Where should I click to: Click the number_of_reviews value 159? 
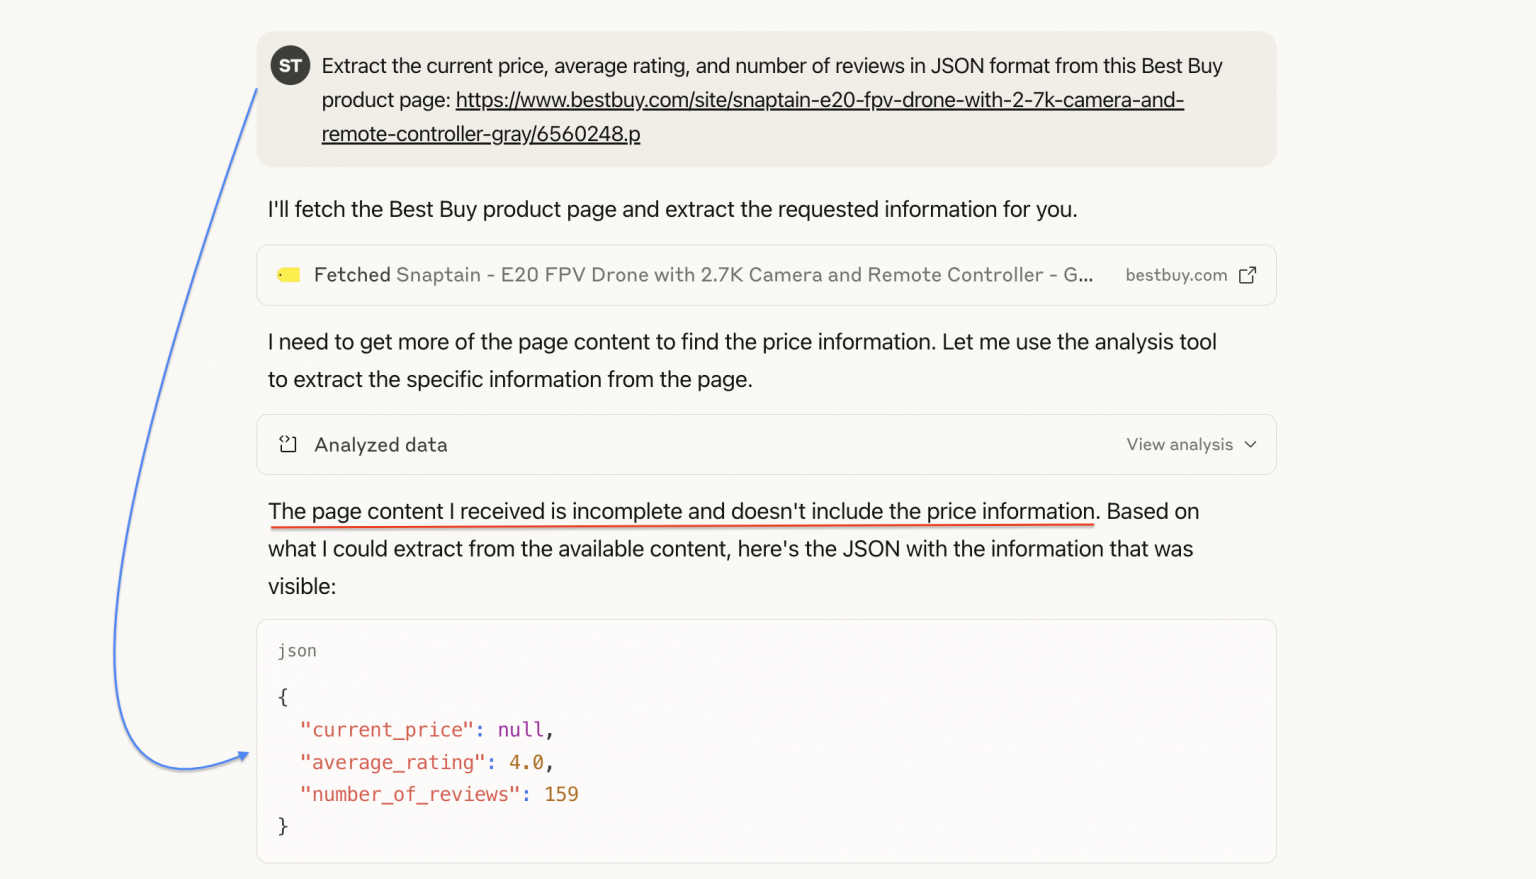561,794
